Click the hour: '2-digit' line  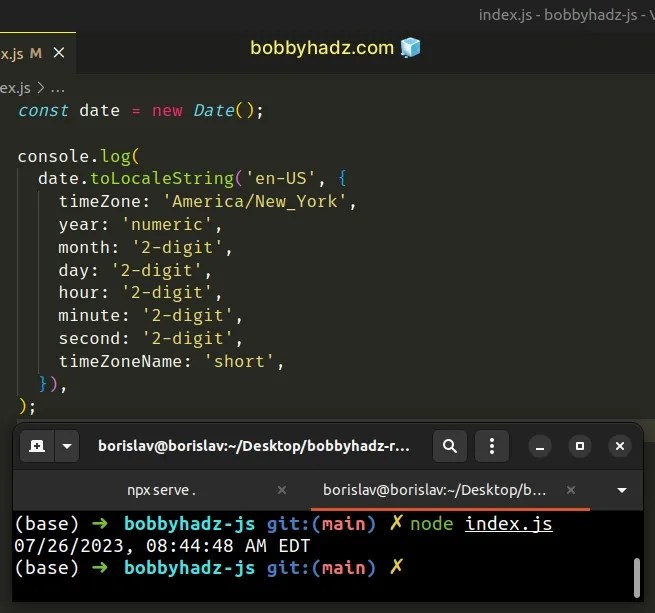pyautogui.click(x=140, y=293)
